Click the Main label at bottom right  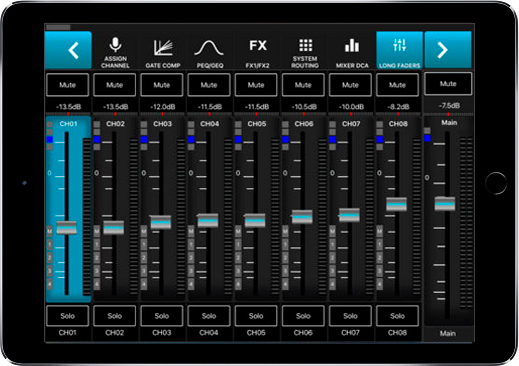[x=447, y=333]
